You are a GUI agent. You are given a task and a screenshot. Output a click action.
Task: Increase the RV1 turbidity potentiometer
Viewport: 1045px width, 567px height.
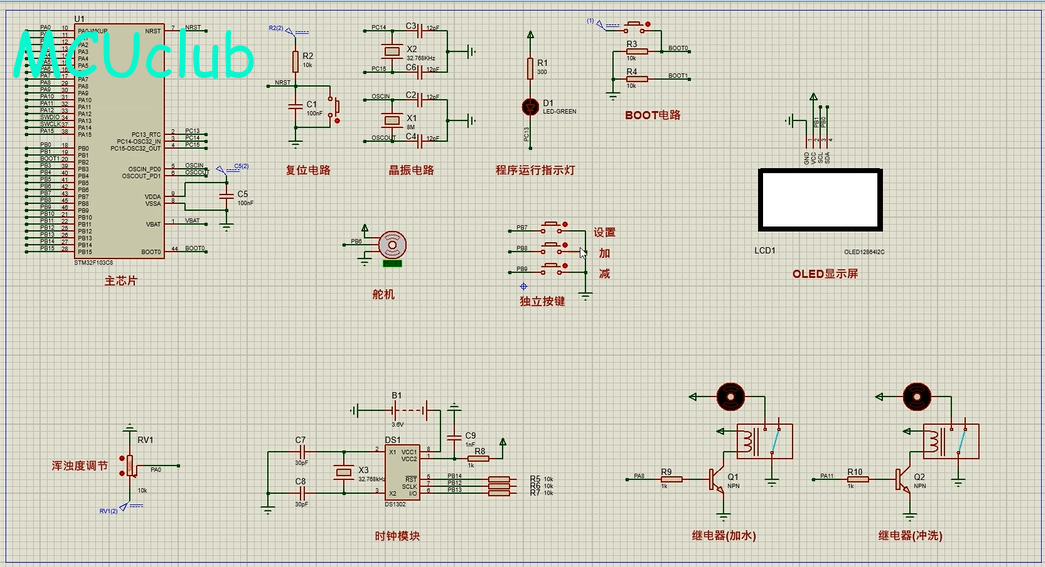(x=121, y=458)
